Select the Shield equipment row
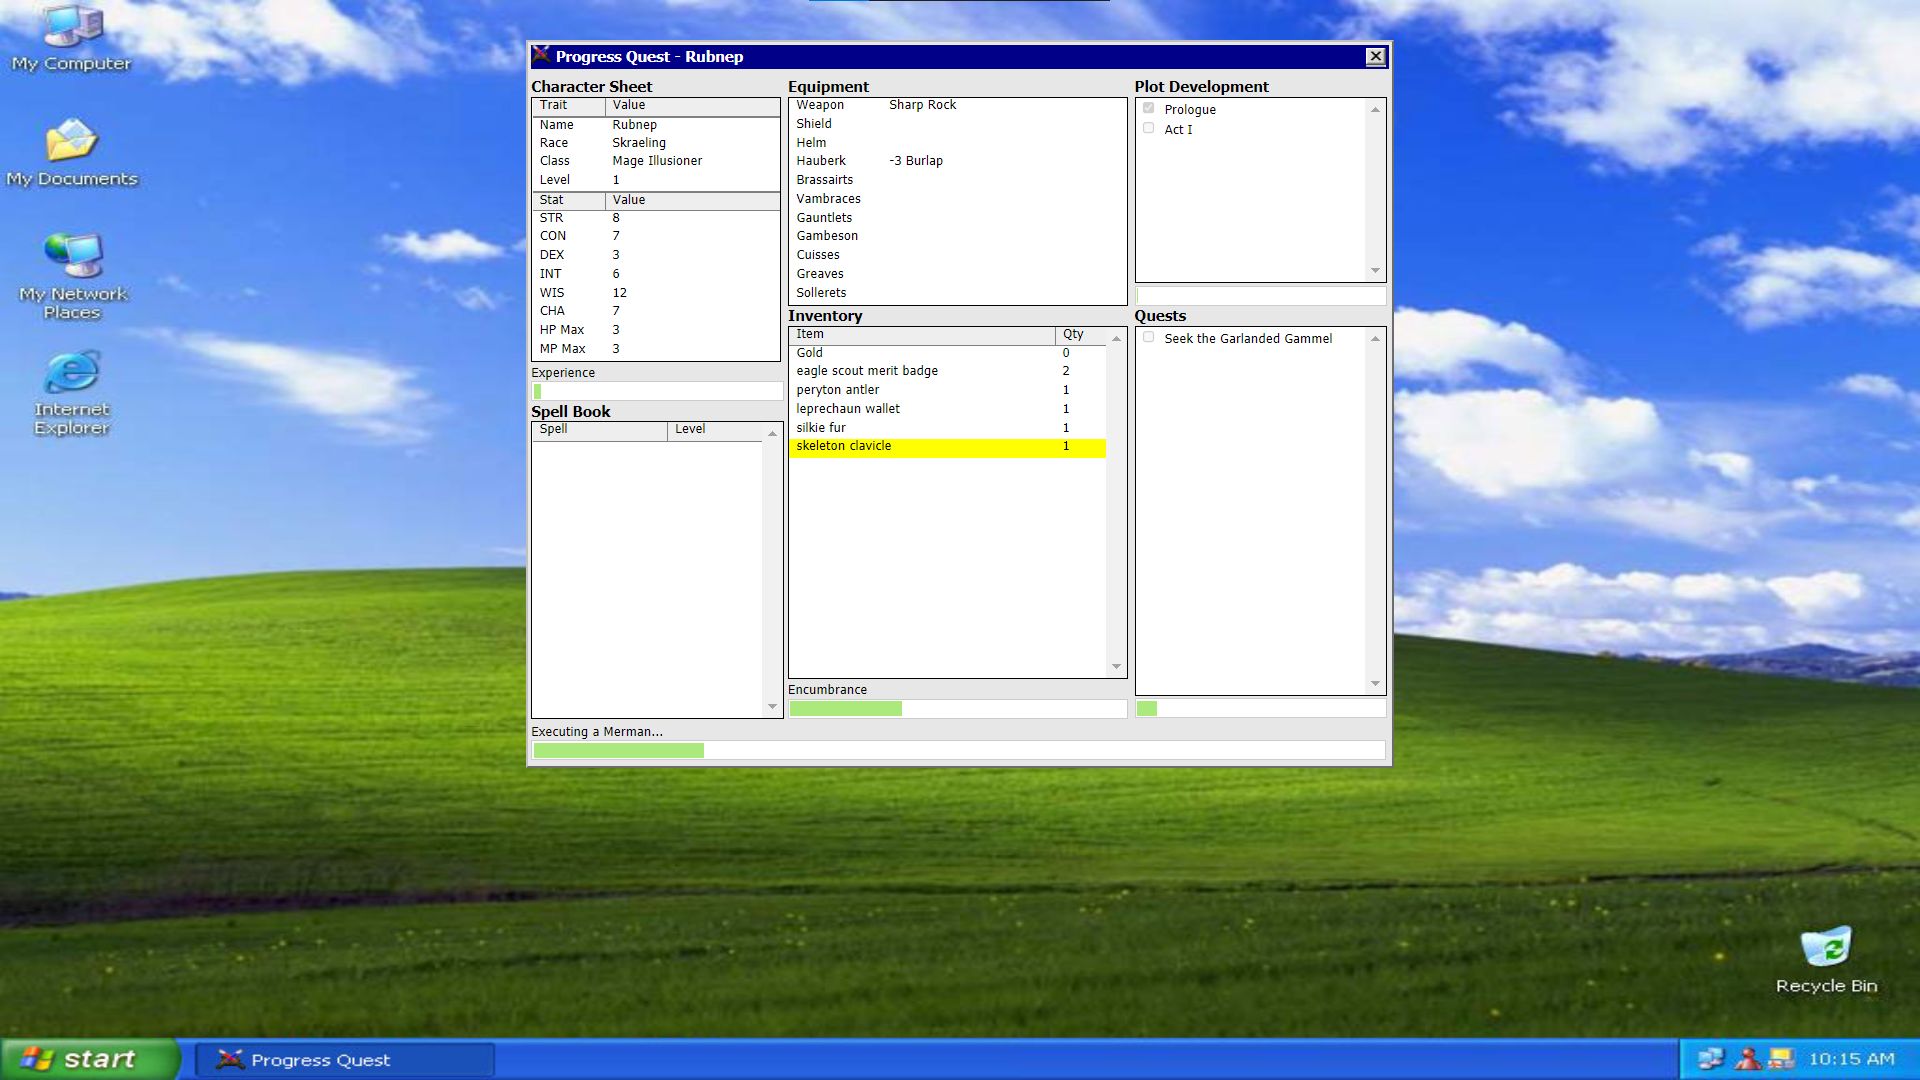 [957, 124]
